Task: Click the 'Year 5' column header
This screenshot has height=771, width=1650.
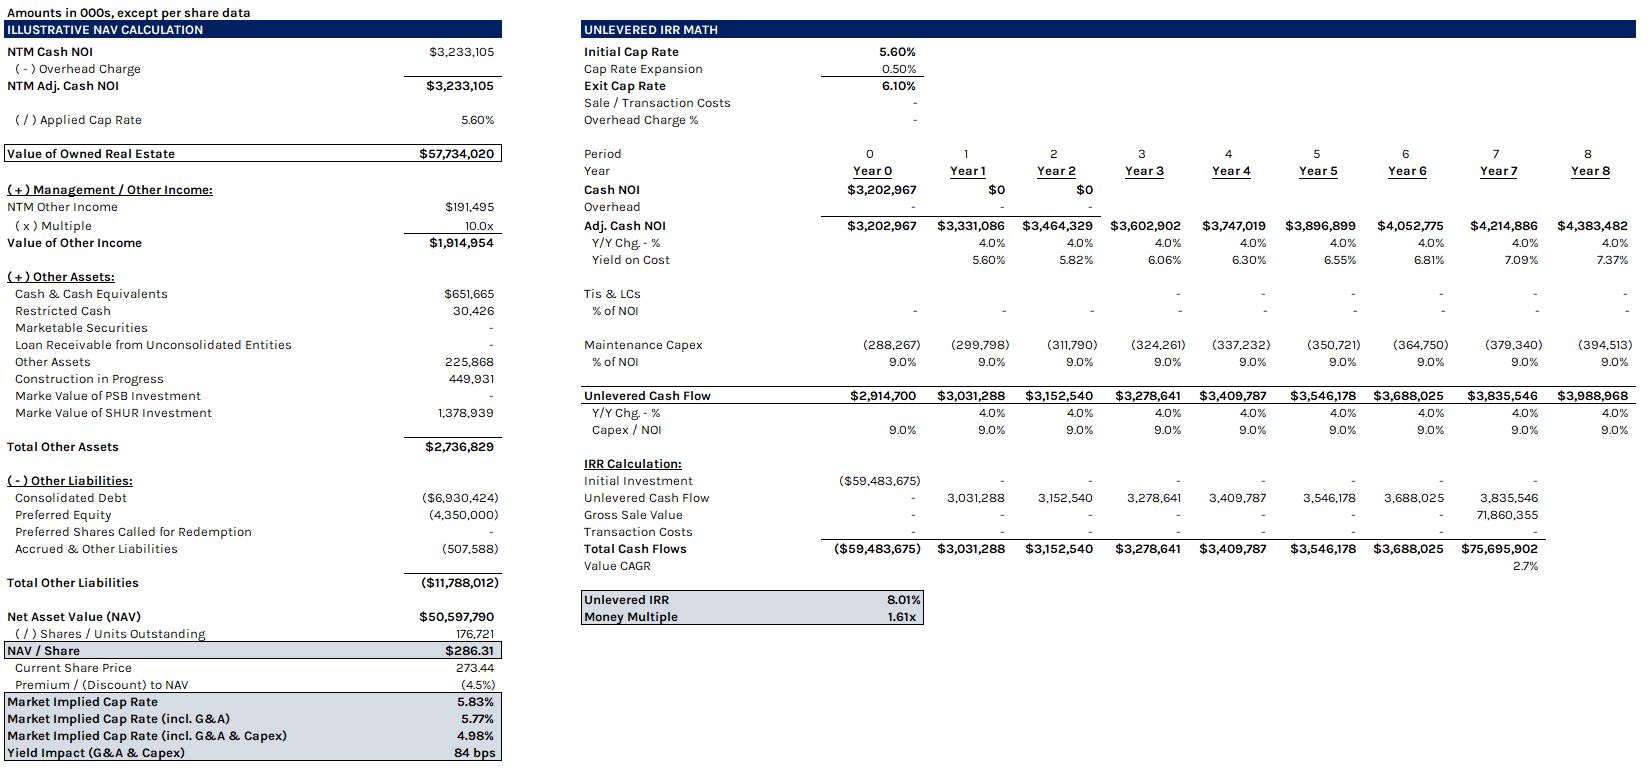Action: (1317, 171)
